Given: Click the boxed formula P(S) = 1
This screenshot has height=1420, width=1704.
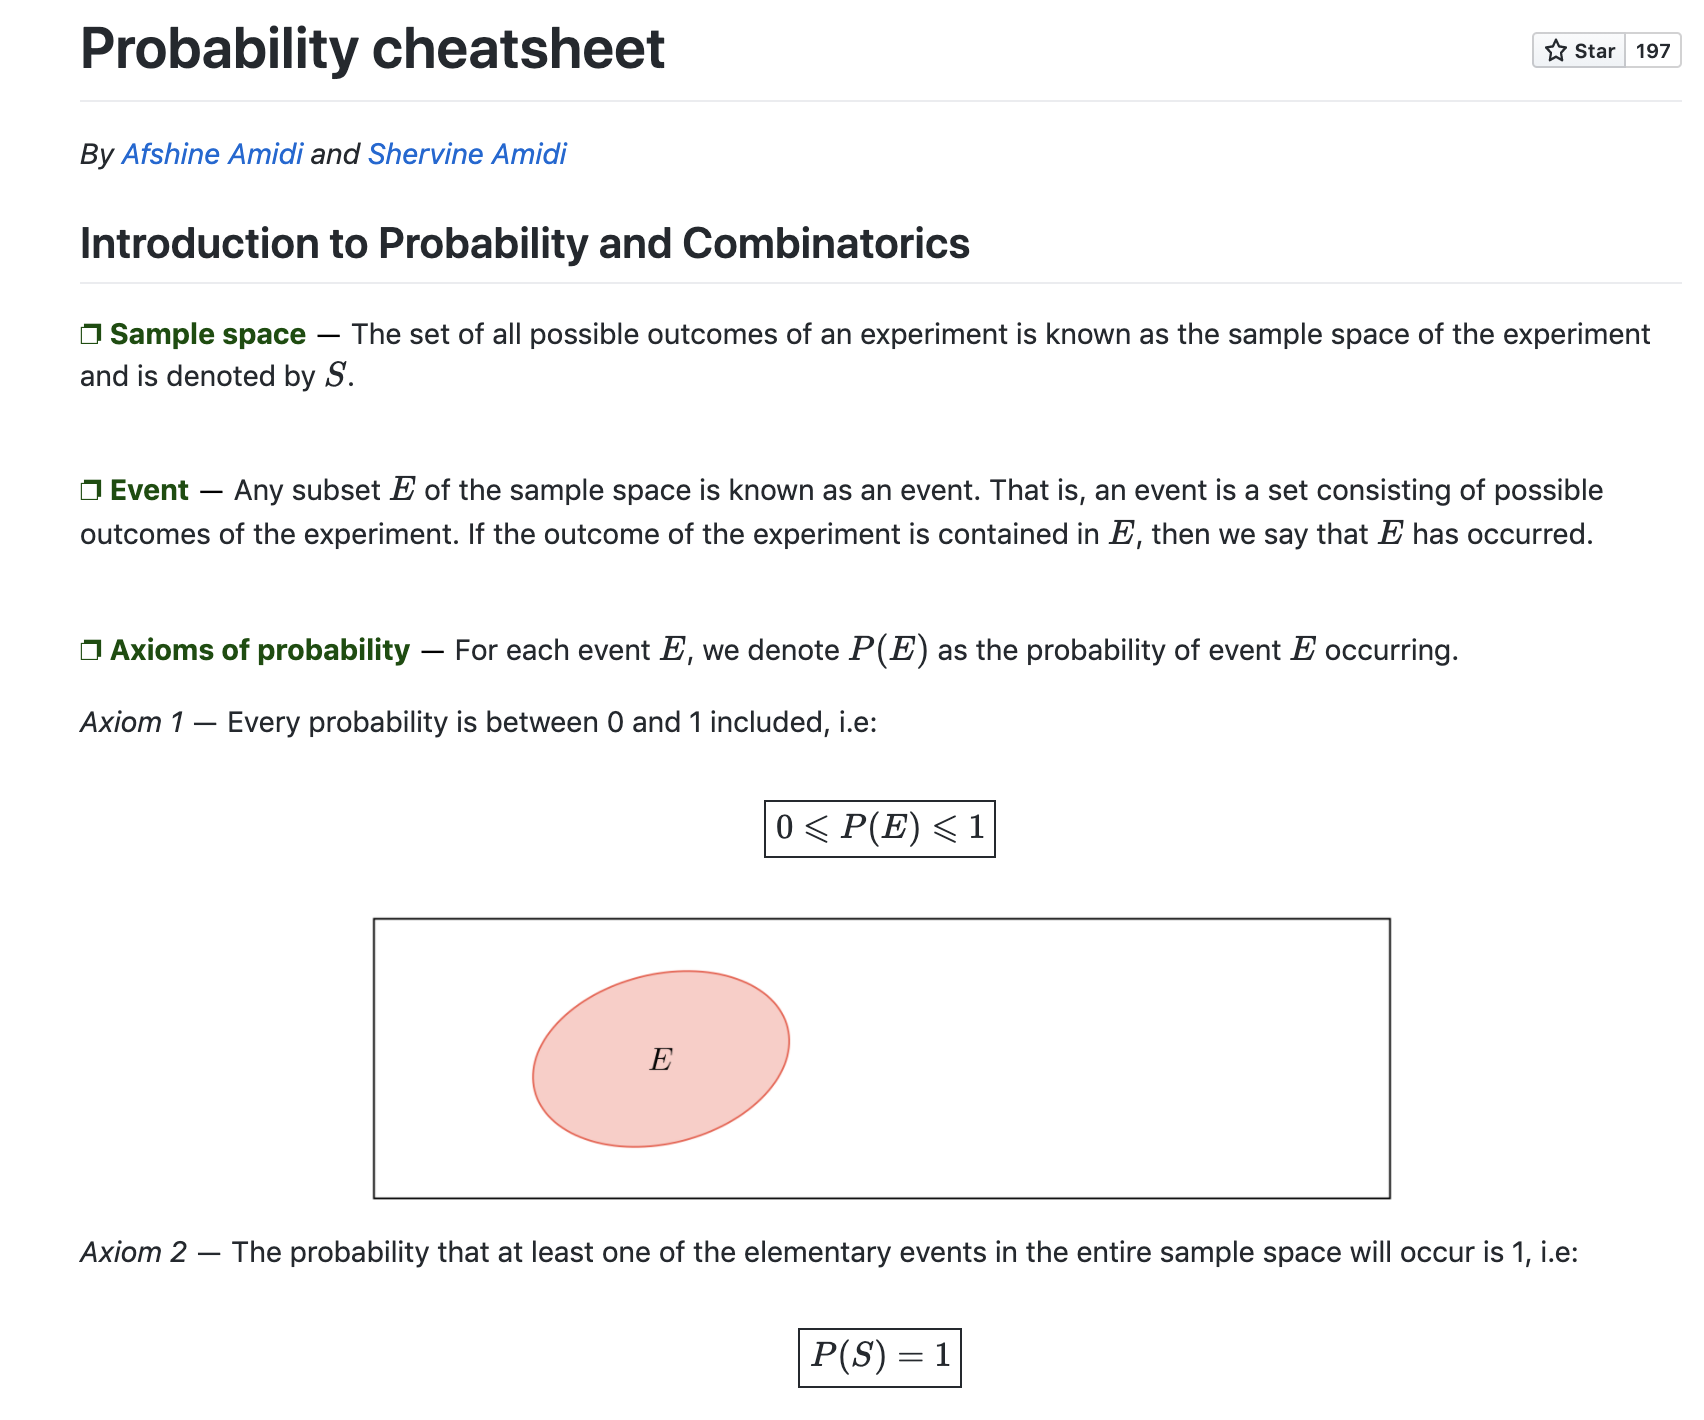Looking at the screenshot, I should [880, 1357].
